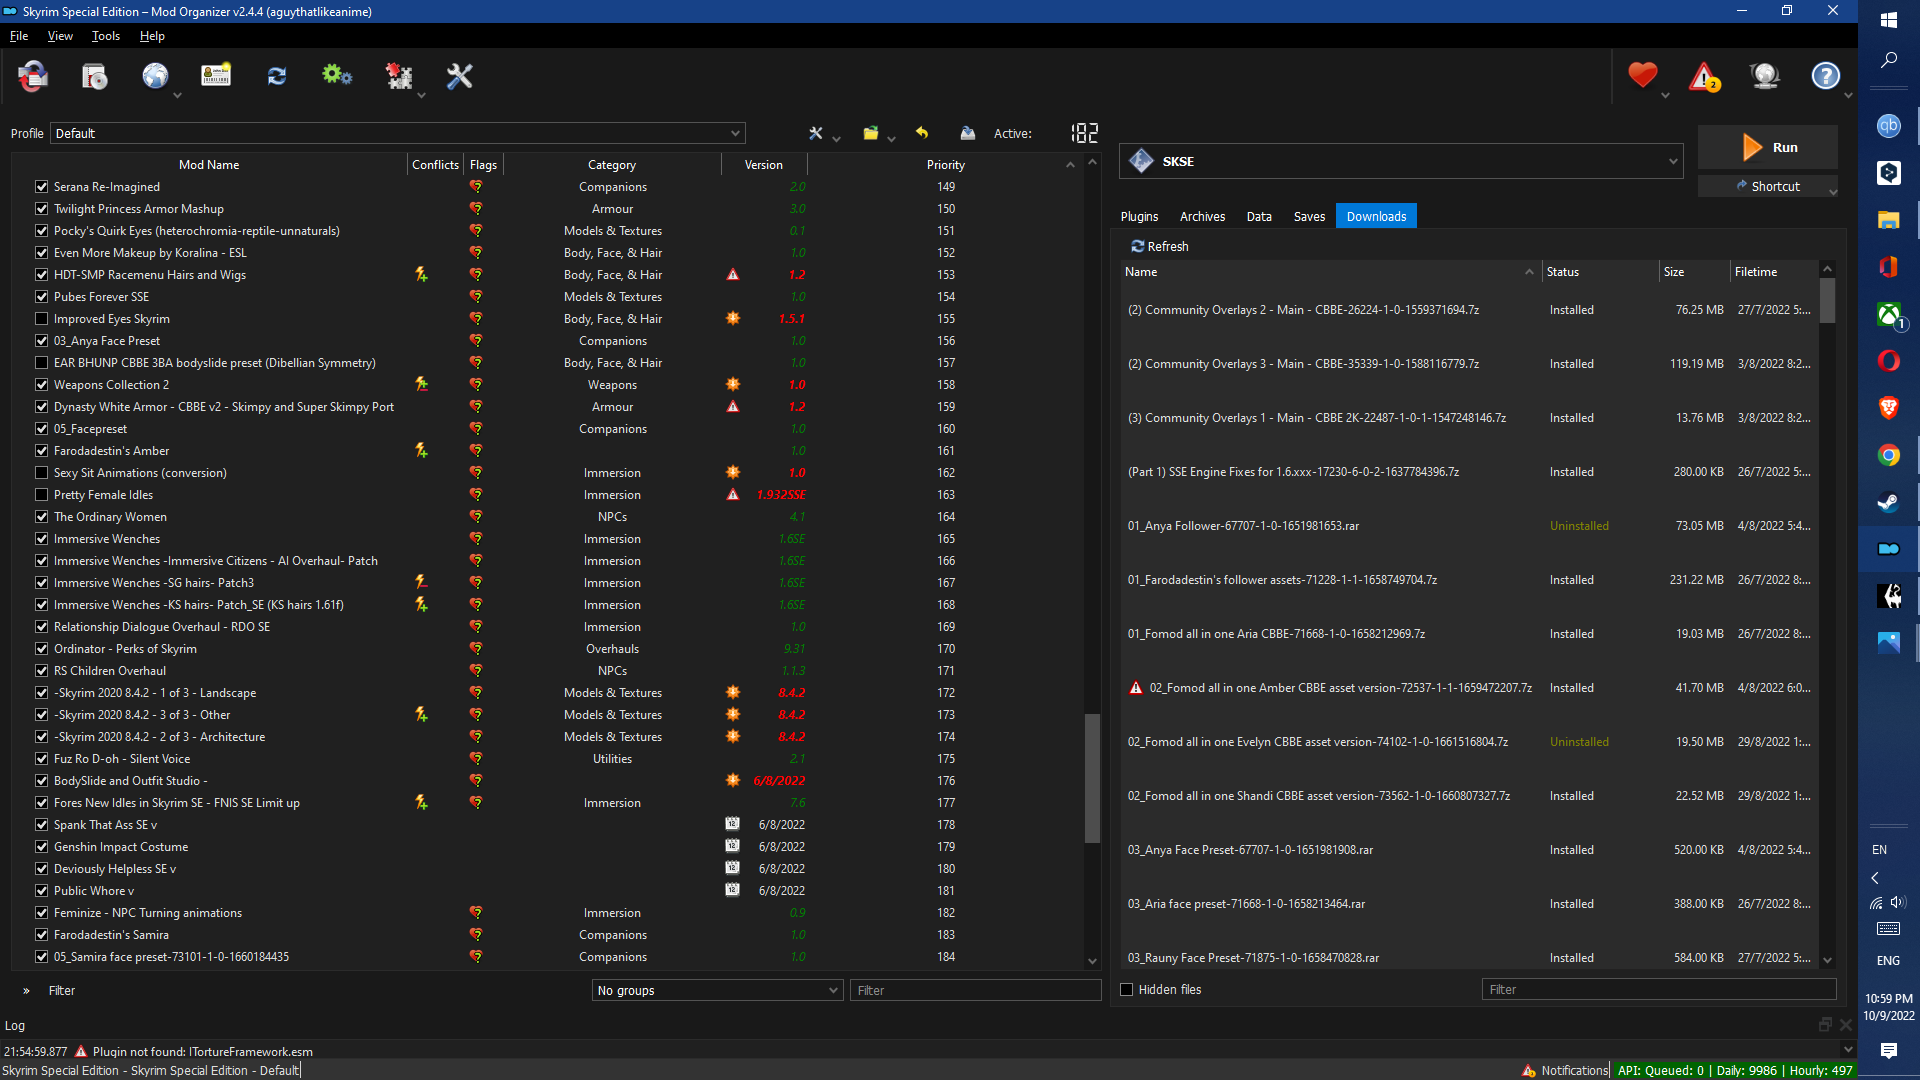Screen dimensions: 1920x1080
Task: Open Steam from the Windows taskbar
Action: tap(1888, 502)
